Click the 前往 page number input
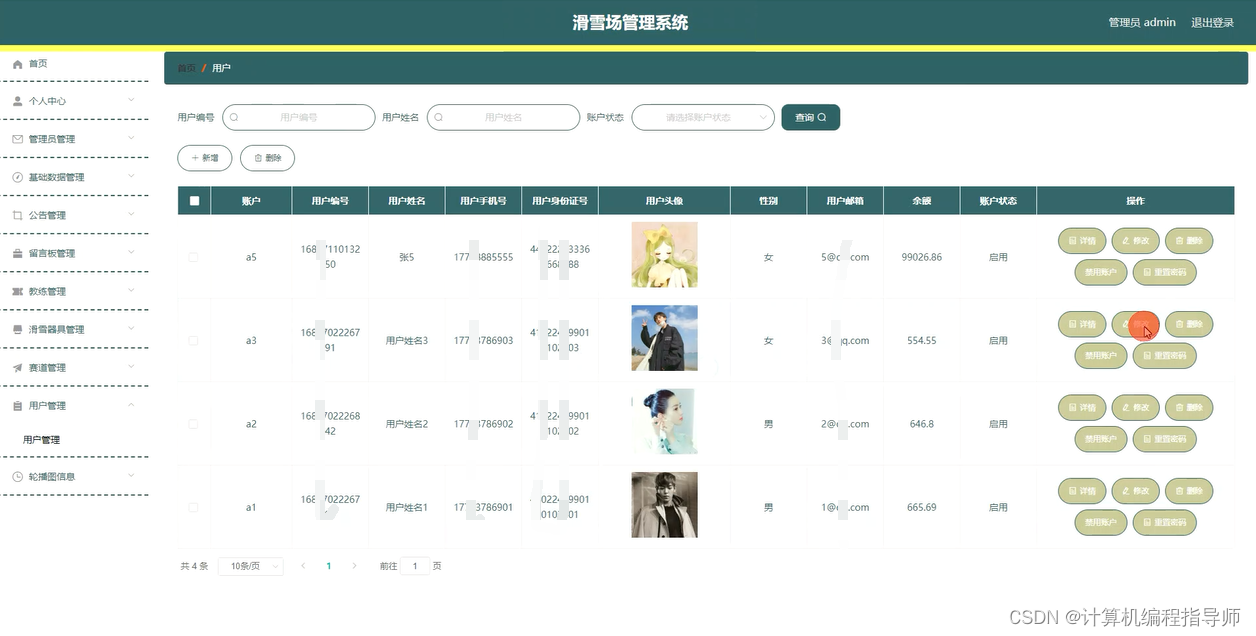Screen dimensions: 1256x636 click(415, 566)
